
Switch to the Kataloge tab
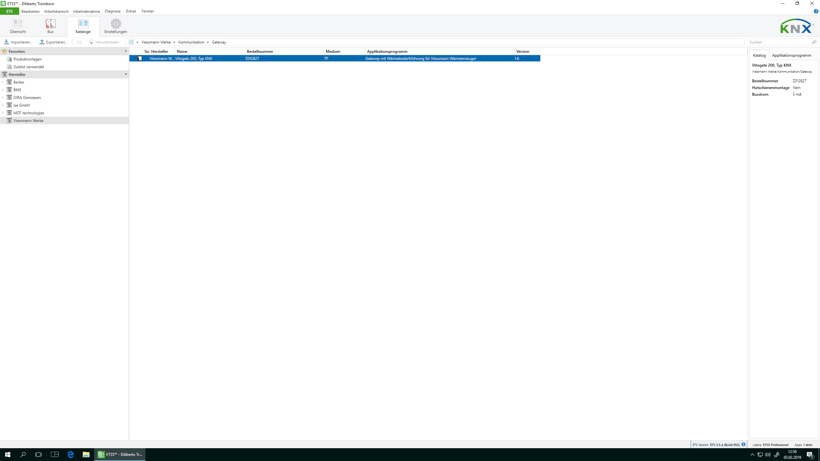tap(83, 26)
